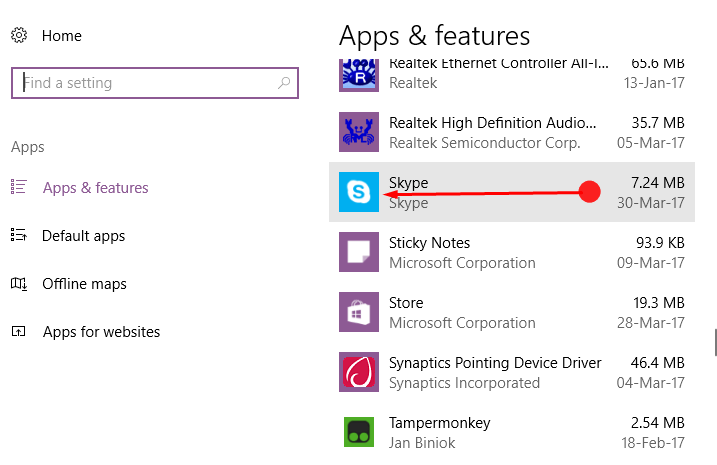Click the Sticky Notes icon
Viewport: 717px width, 465px height.
359,252
